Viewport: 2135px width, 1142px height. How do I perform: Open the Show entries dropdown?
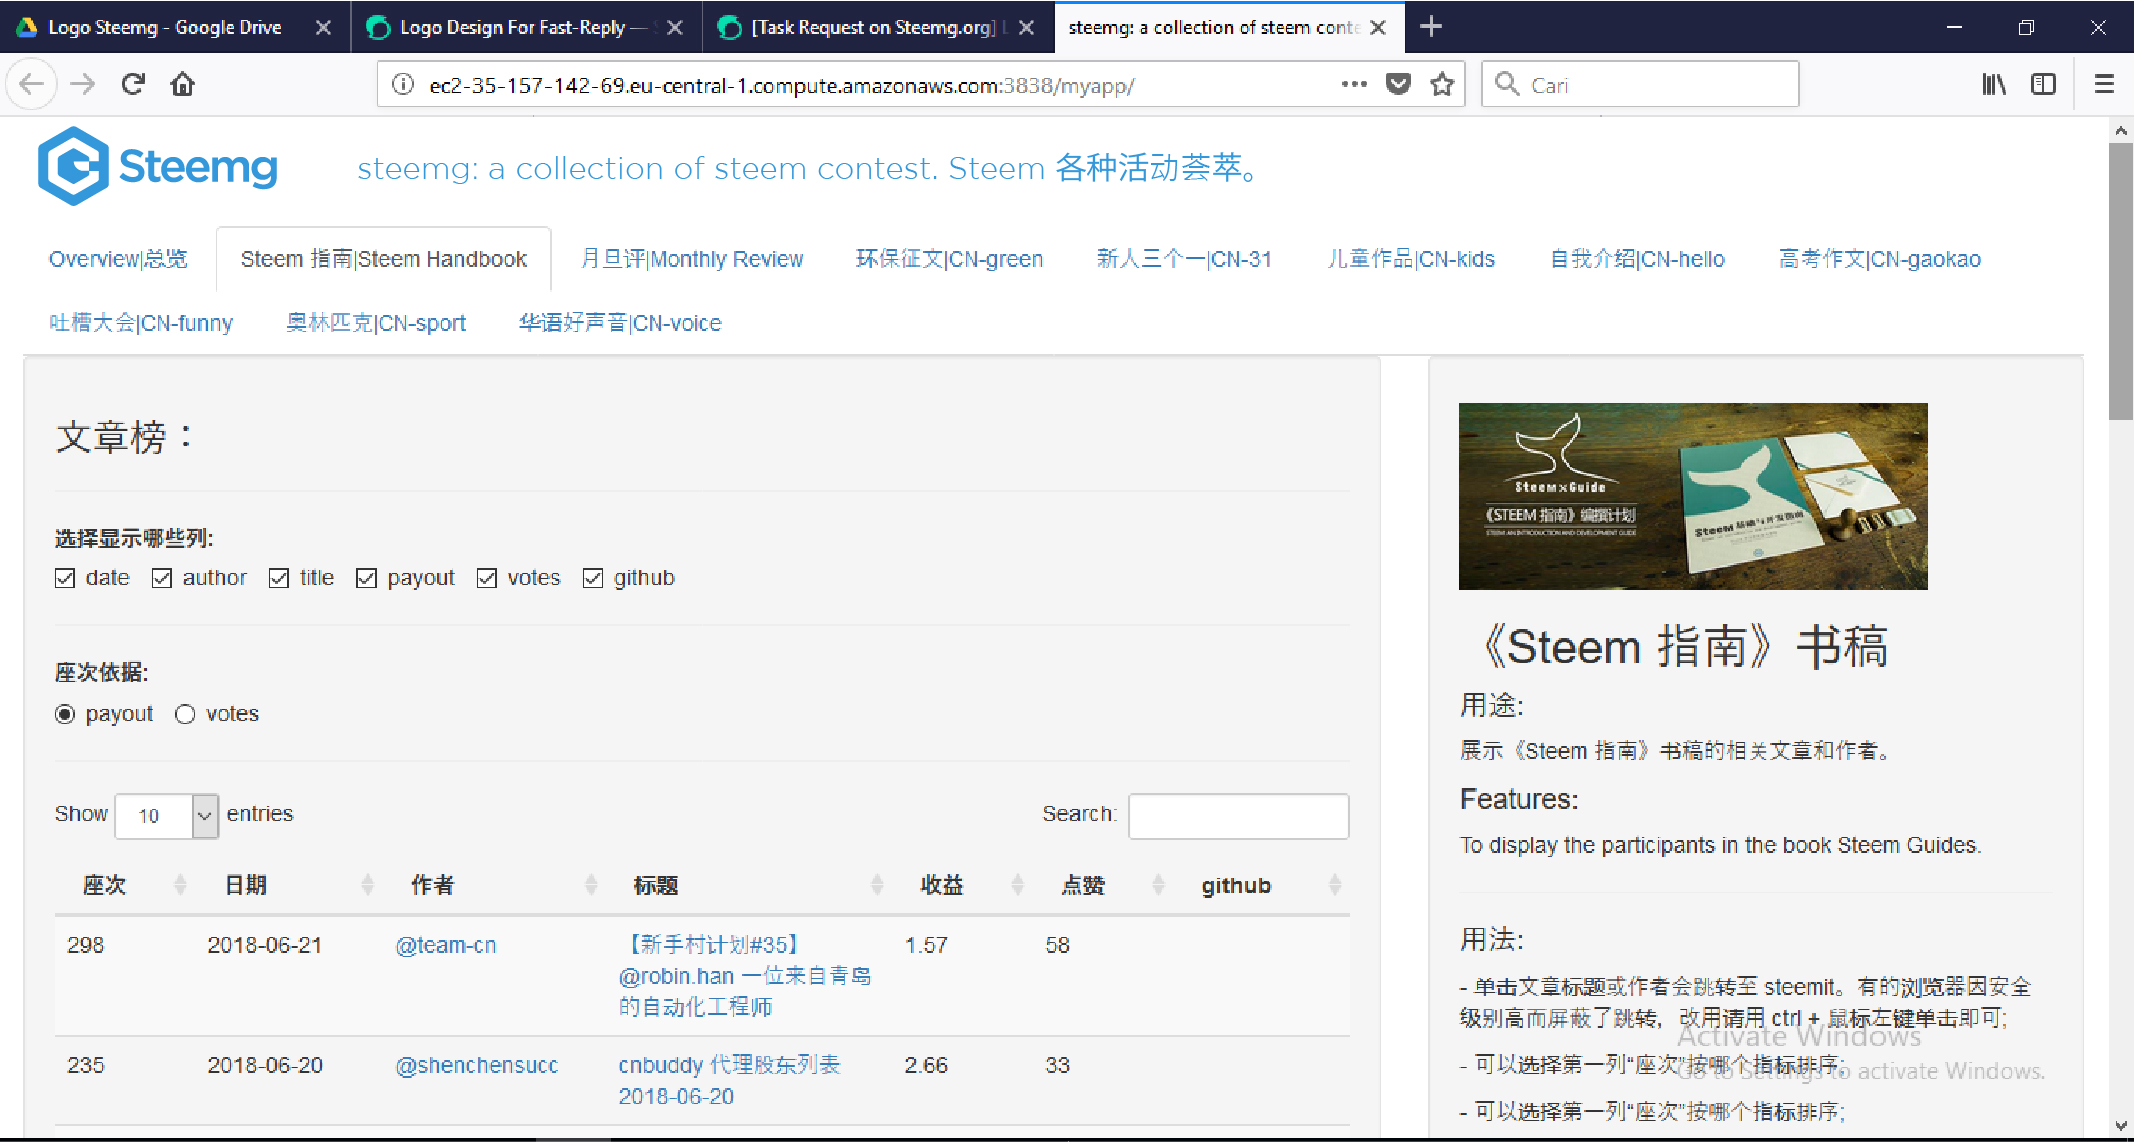tap(167, 816)
